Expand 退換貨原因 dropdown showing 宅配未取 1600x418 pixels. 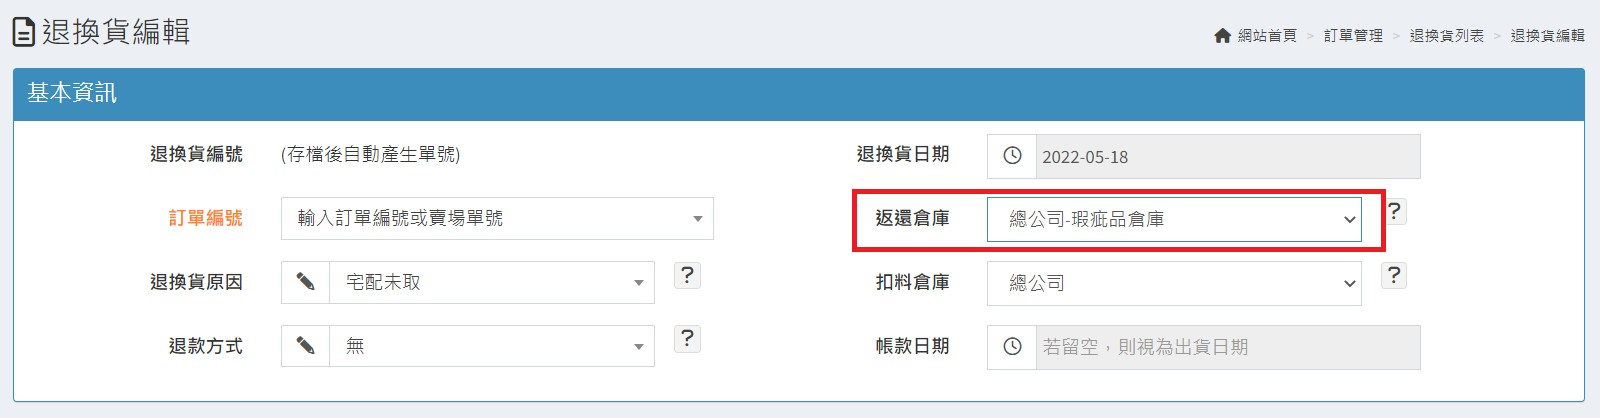coord(491,283)
